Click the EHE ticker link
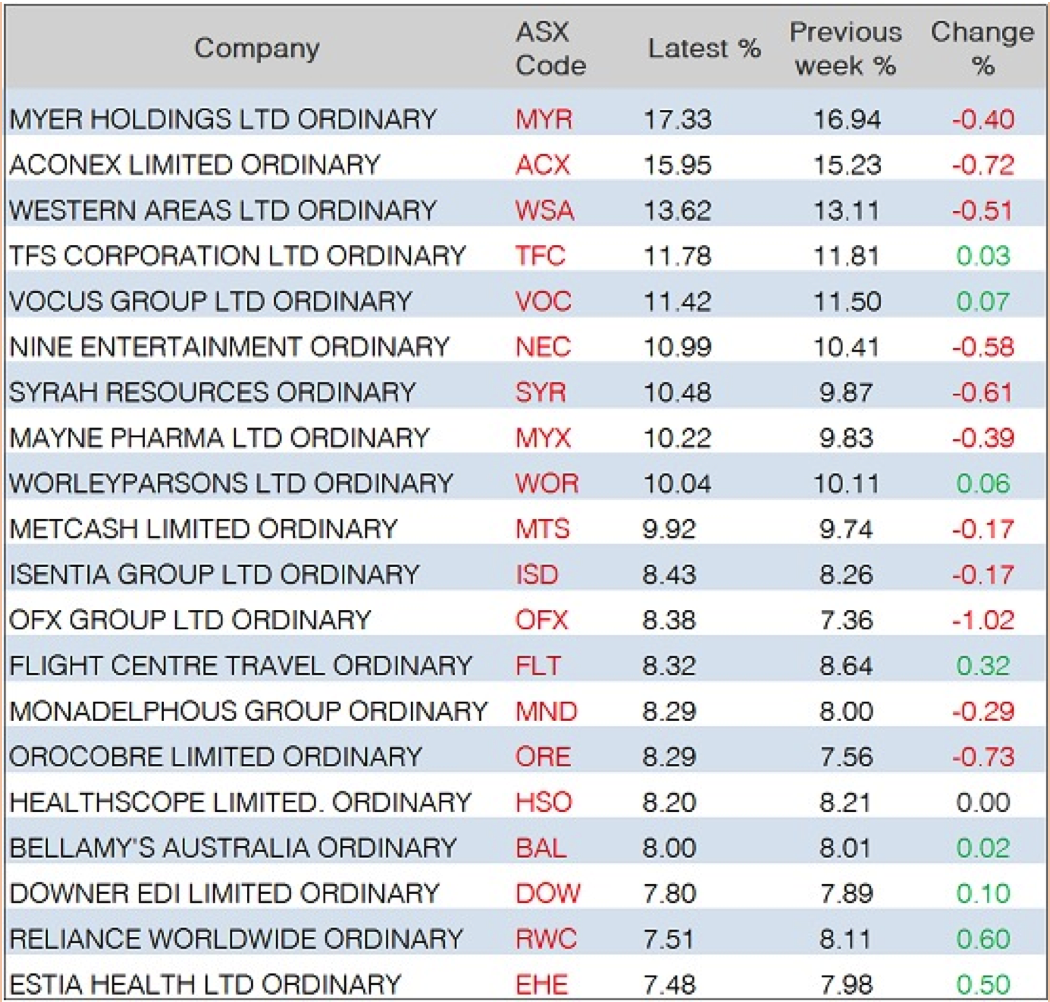Screen dimensions: 1050x1002 tap(541, 985)
